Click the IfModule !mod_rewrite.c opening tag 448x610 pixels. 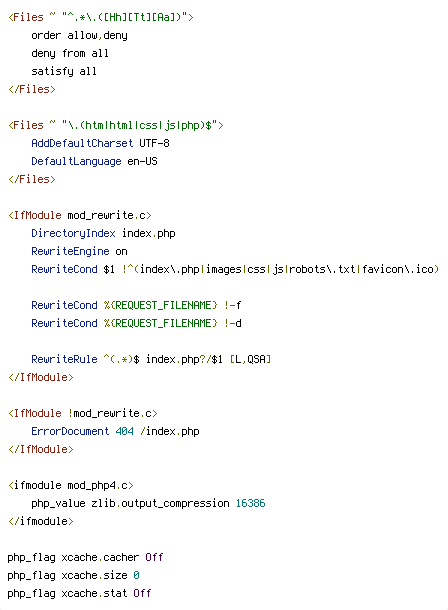[83, 413]
